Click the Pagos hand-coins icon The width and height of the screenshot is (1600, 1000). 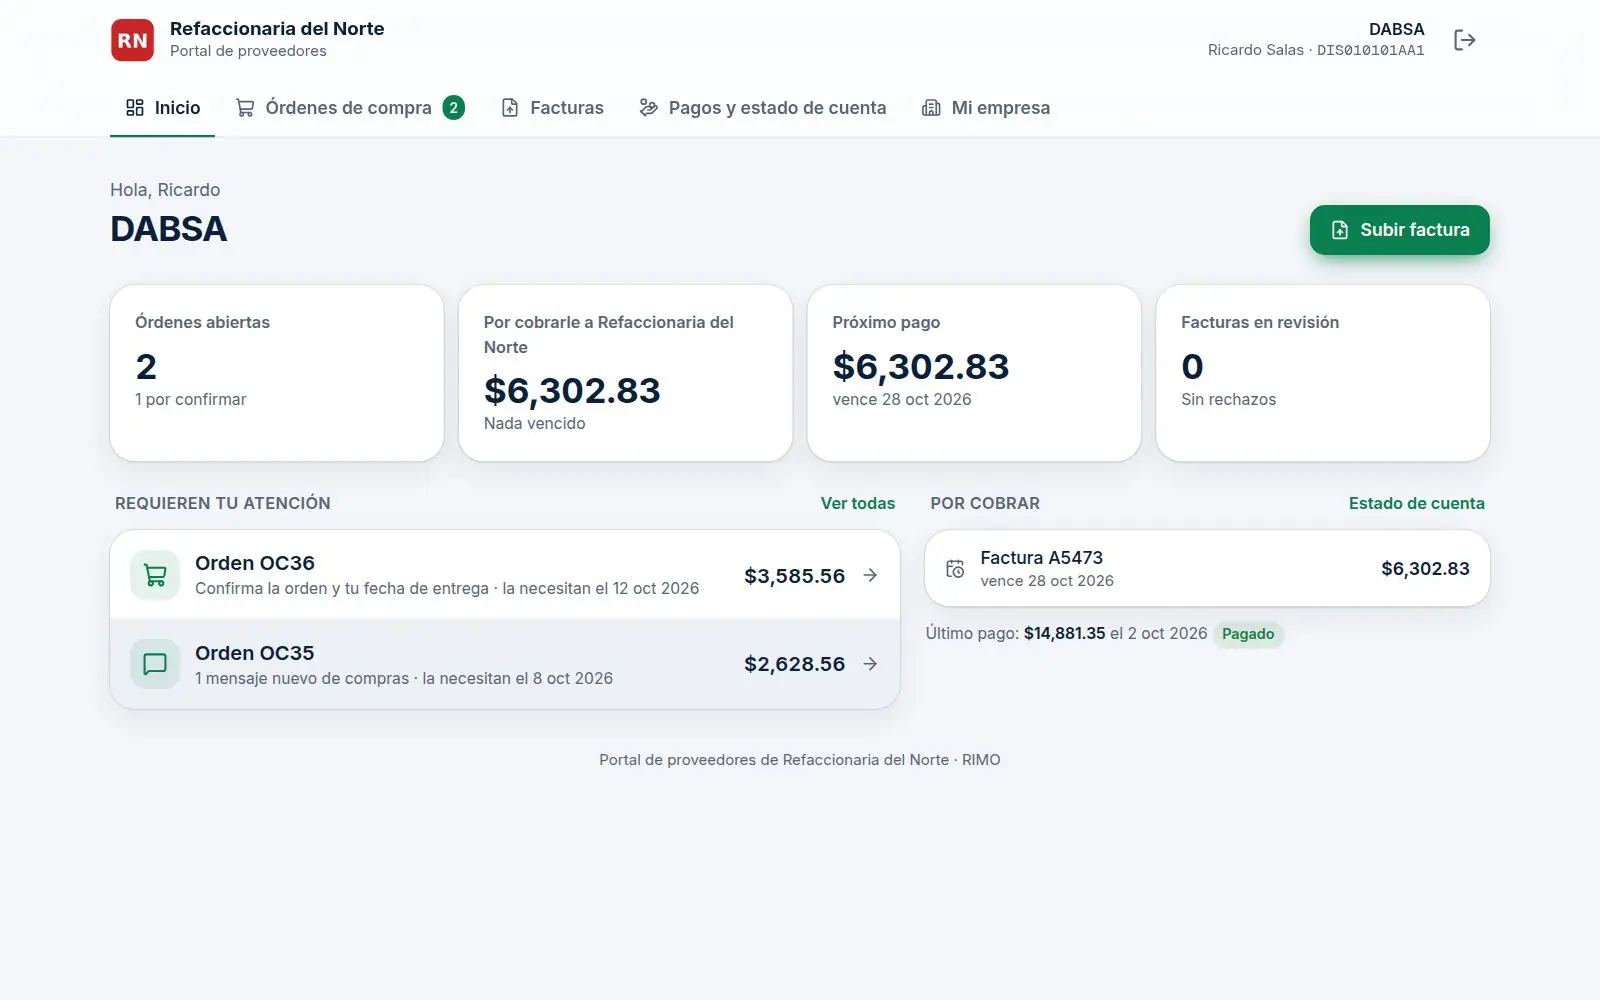648,108
